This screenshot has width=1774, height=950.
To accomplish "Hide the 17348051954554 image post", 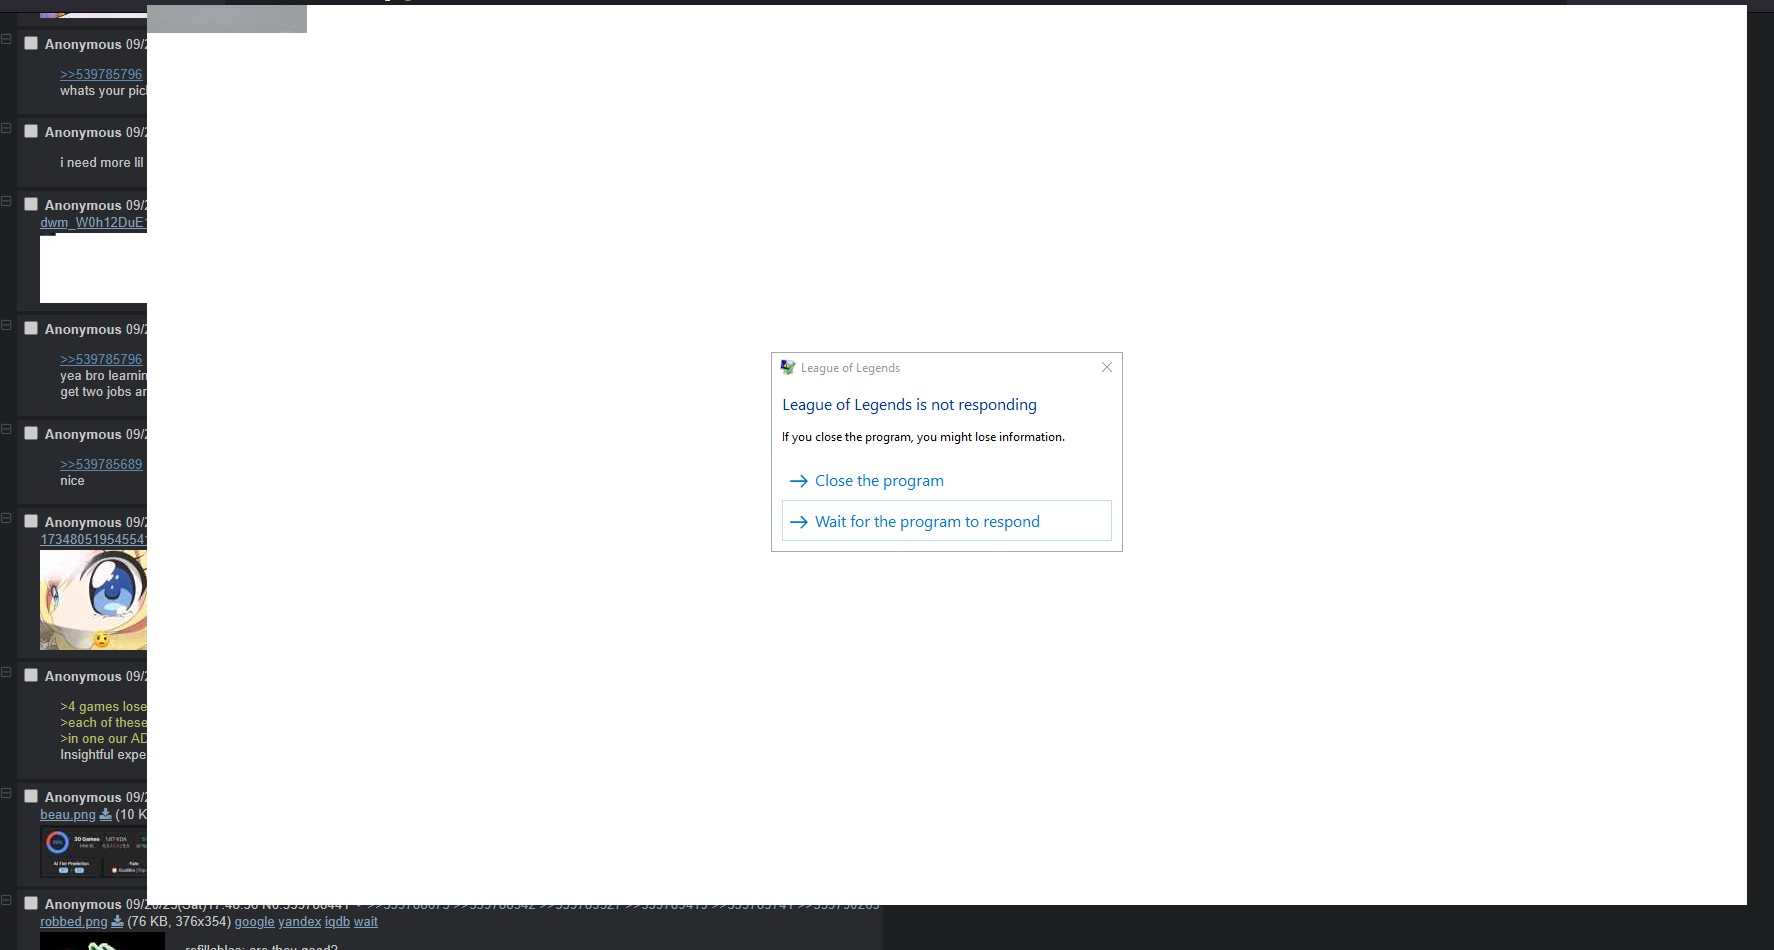I will pyautogui.click(x=6, y=518).
